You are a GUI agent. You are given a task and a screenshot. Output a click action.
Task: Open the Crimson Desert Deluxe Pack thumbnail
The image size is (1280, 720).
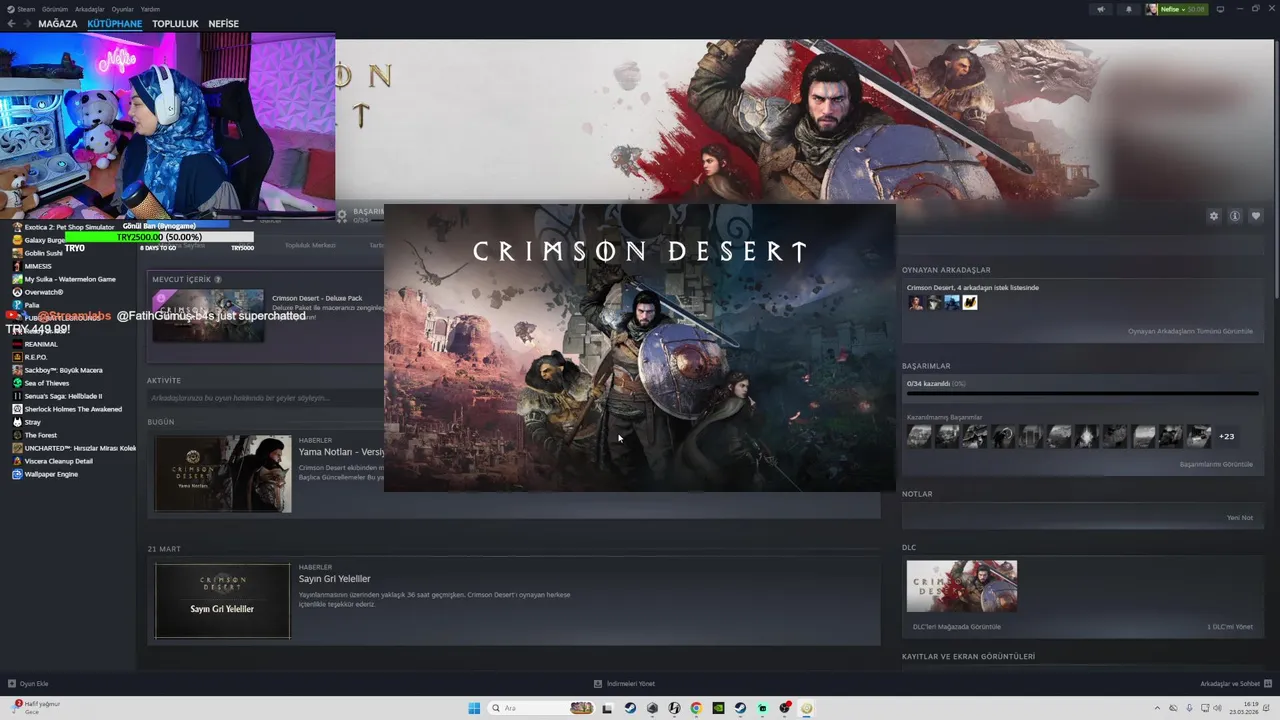pyautogui.click(x=208, y=316)
